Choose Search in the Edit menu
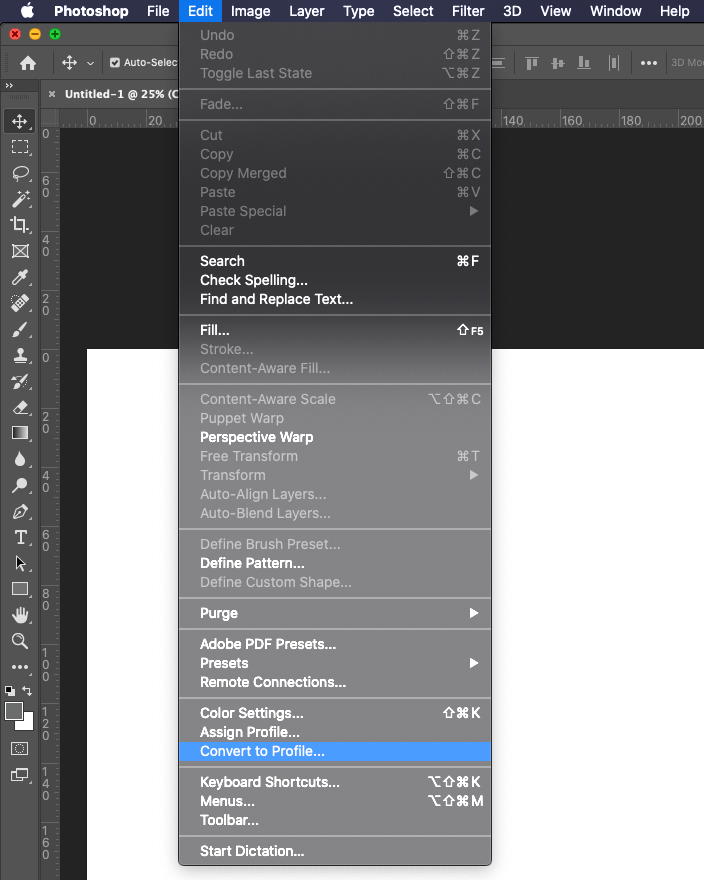Image resolution: width=704 pixels, height=880 pixels. (x=335, y=261)
